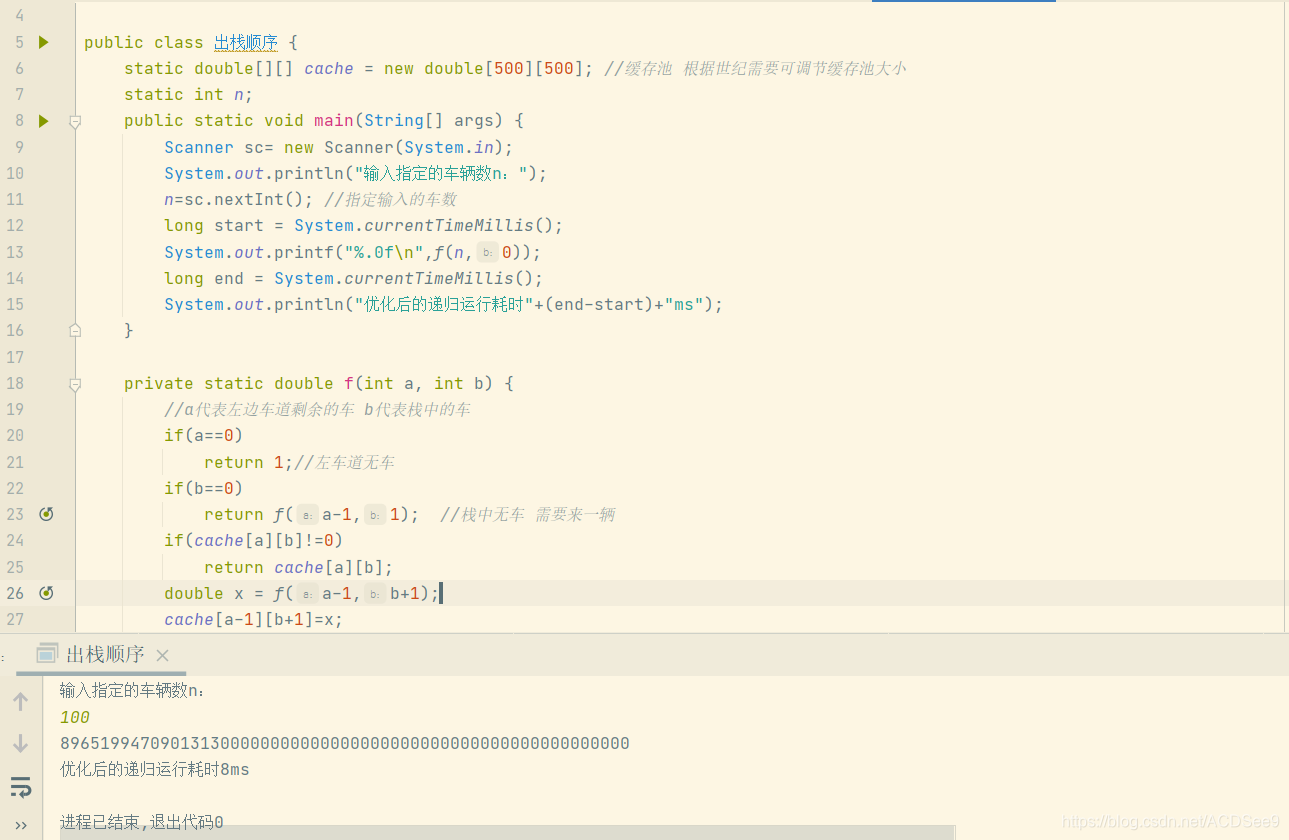Click the cache field declaration on line 6
The image size is (1289, 840).
tap(329, 68)
